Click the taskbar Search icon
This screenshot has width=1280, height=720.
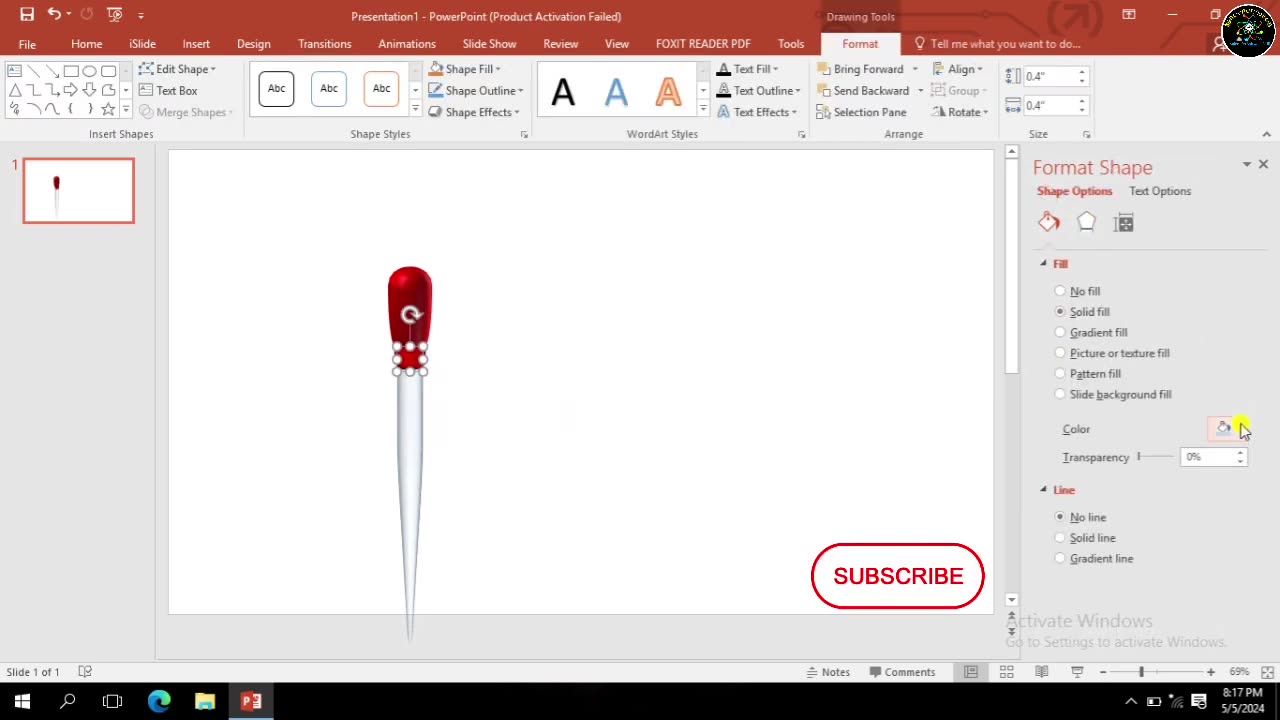pyautogui.click(x=68, y=701)
